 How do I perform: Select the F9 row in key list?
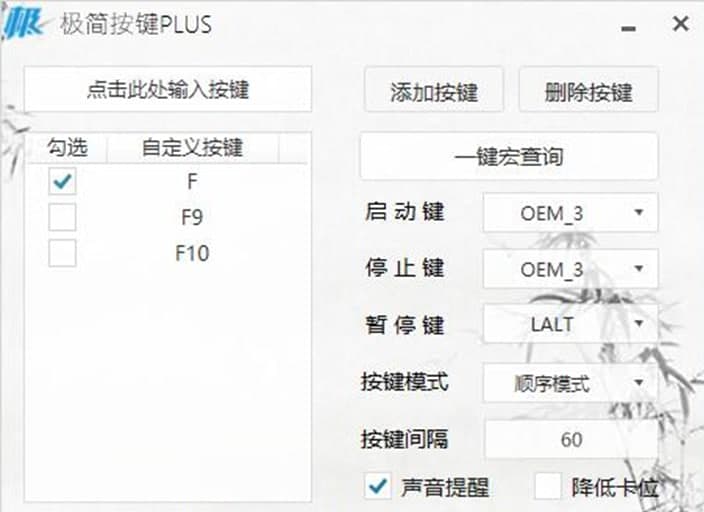coord(192,217)
